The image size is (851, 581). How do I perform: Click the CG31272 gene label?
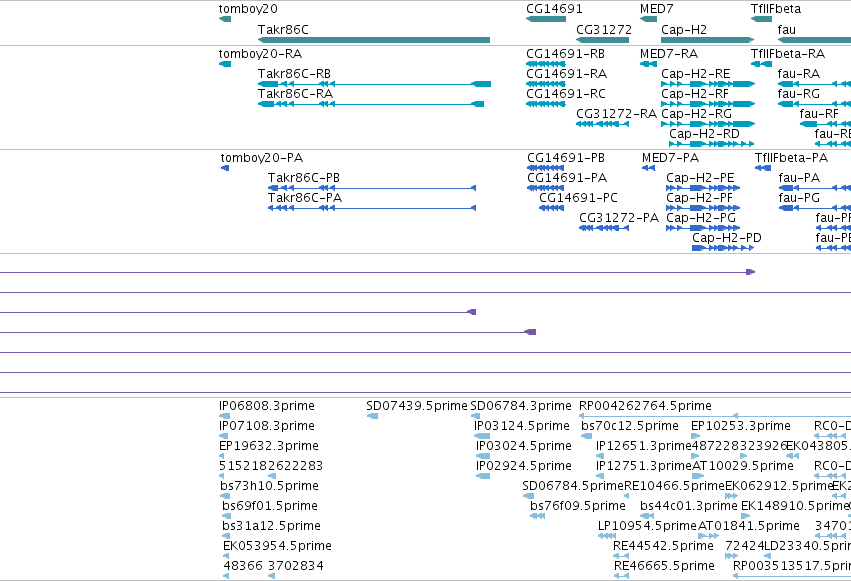(x=604, y=30)
